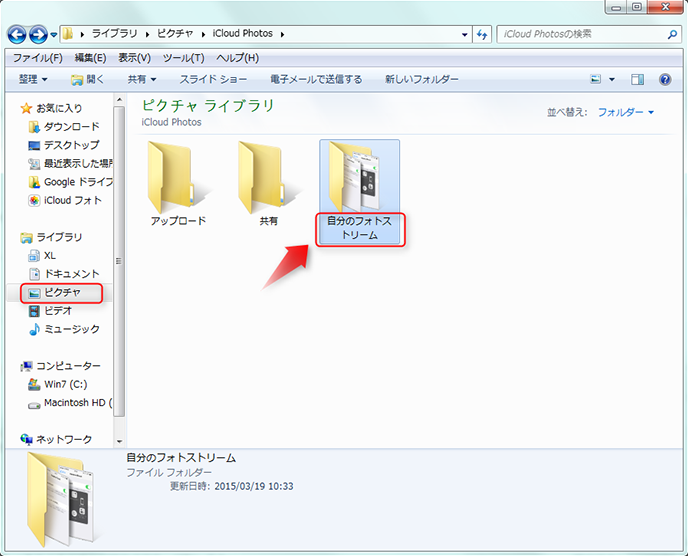Go forward with the Forward arrow button
Screen dimensions: 688x556
(x=38, y=34)
